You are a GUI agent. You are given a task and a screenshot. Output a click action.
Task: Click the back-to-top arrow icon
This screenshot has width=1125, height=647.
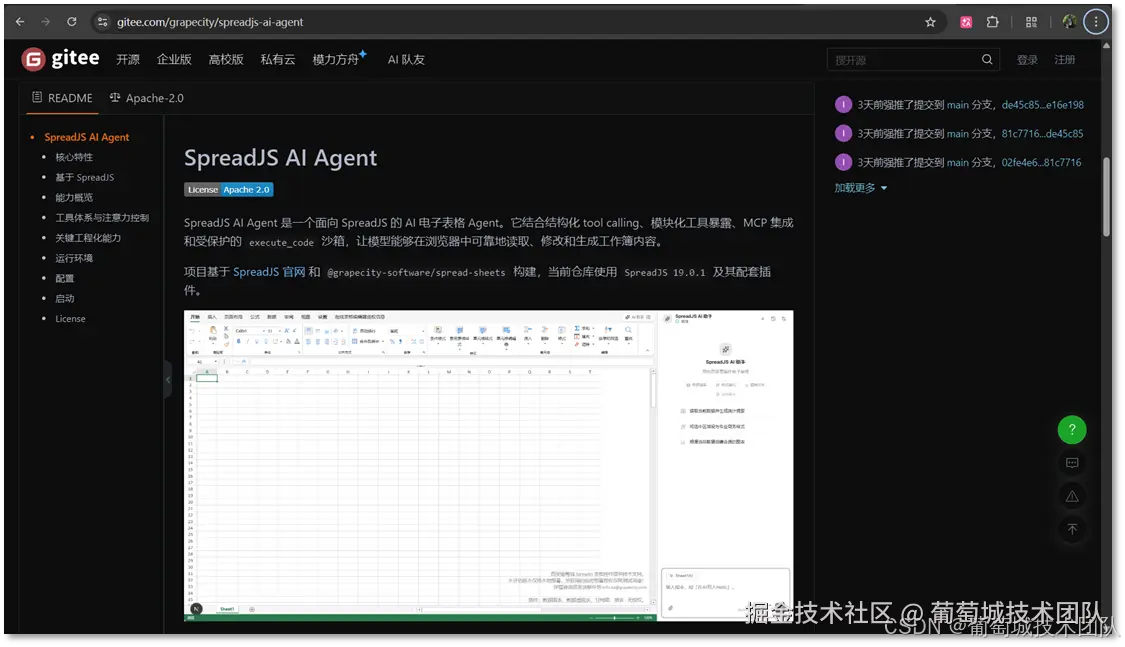coord(1072,529)
